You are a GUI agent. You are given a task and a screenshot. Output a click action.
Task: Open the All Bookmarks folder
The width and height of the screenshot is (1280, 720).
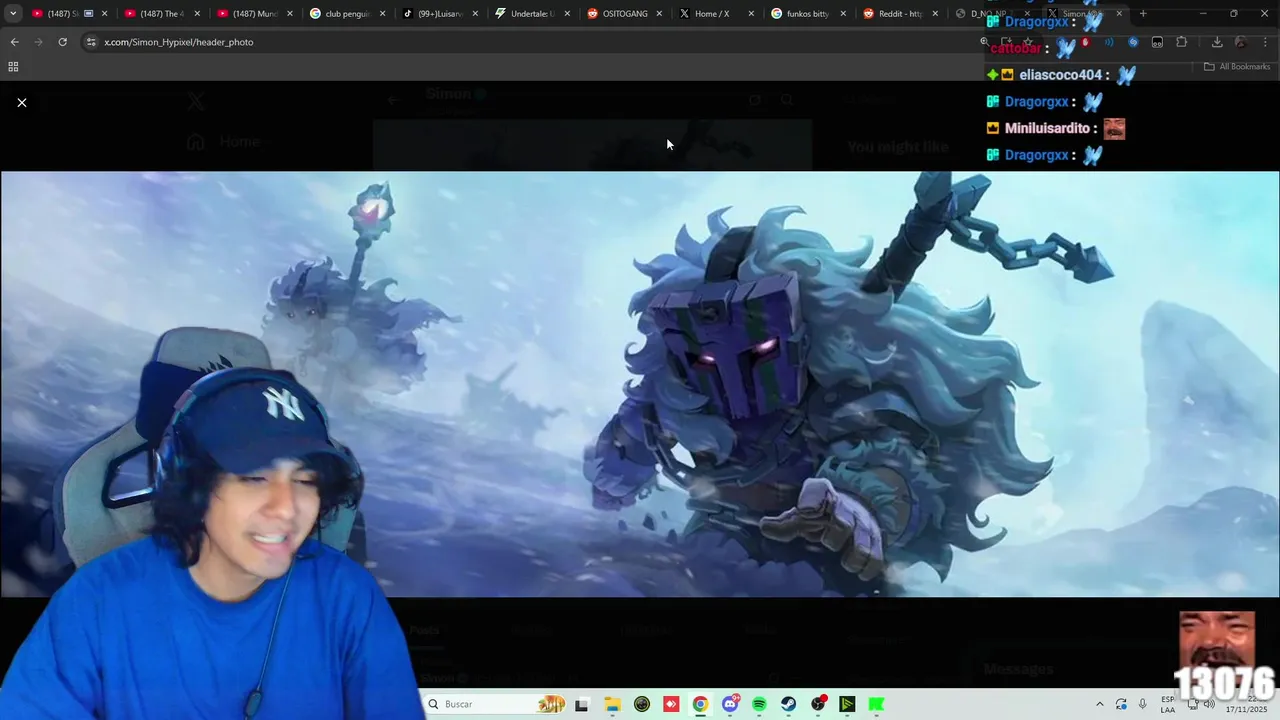(1237, 66)
